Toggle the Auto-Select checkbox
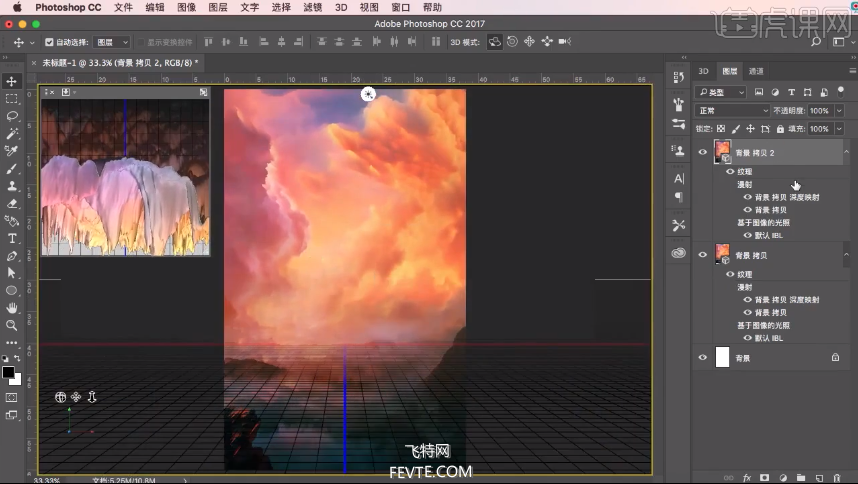The height and width of the screenshot is (484, 858). pyautogui.click(x=49, y=42)
